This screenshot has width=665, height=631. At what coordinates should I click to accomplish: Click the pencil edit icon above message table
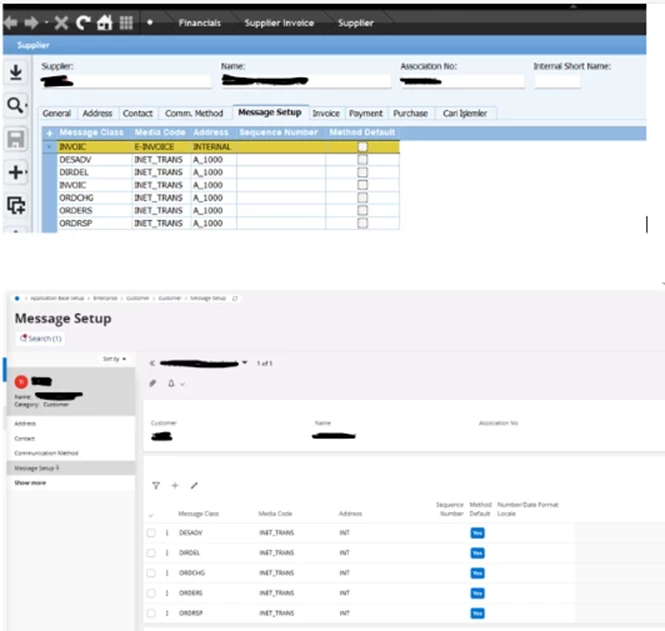click(194, 485)
